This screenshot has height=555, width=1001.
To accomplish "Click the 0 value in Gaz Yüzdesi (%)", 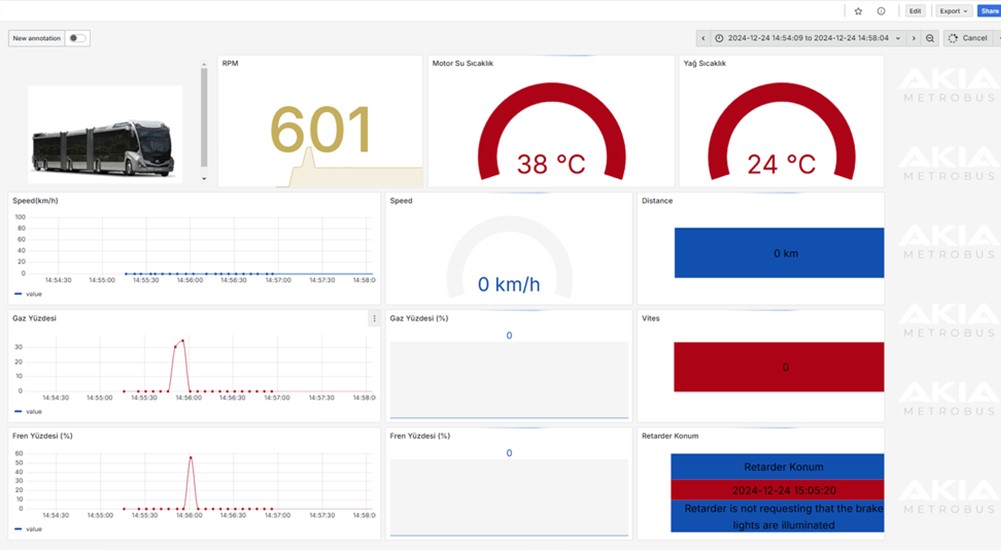I will click(x=509, y=335).
